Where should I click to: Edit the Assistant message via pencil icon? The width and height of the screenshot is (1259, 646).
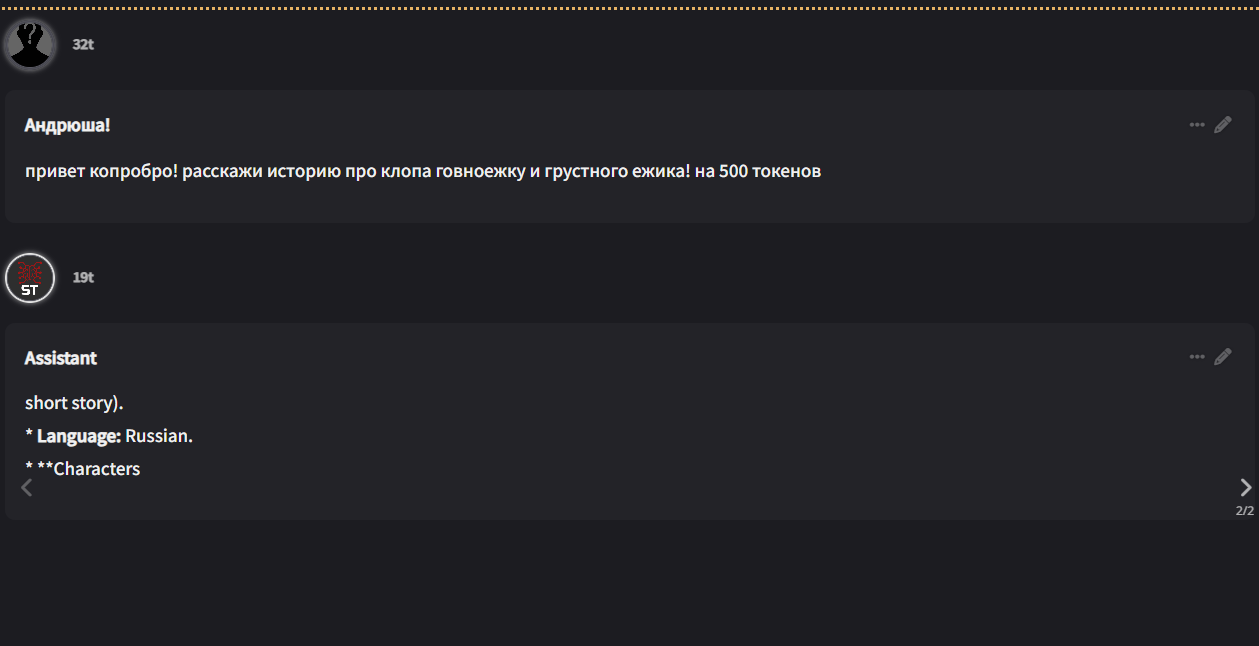[x=1222, y=357]
